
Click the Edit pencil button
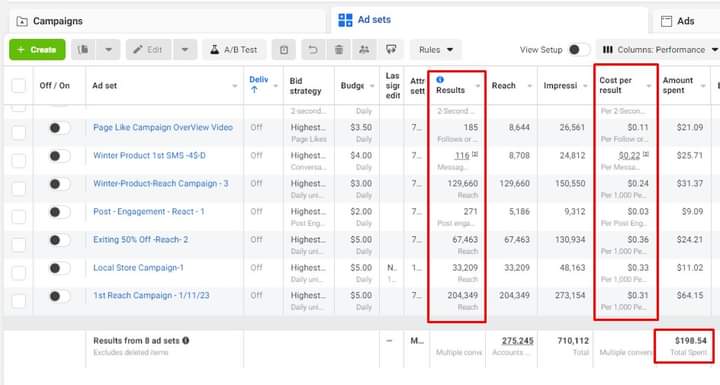click(148, 50)
